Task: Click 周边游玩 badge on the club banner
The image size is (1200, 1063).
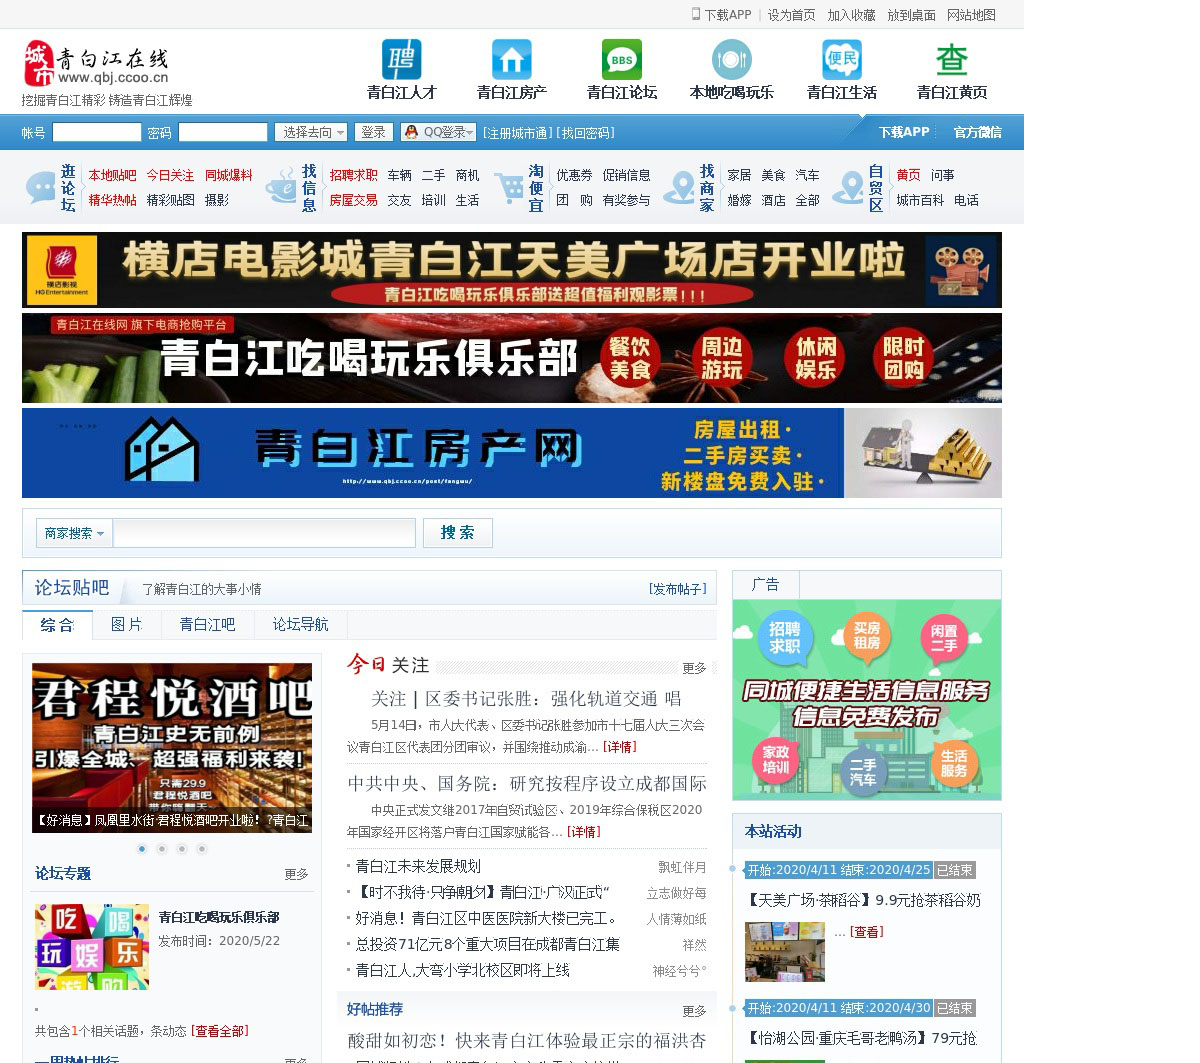Action: click(722, 358)
